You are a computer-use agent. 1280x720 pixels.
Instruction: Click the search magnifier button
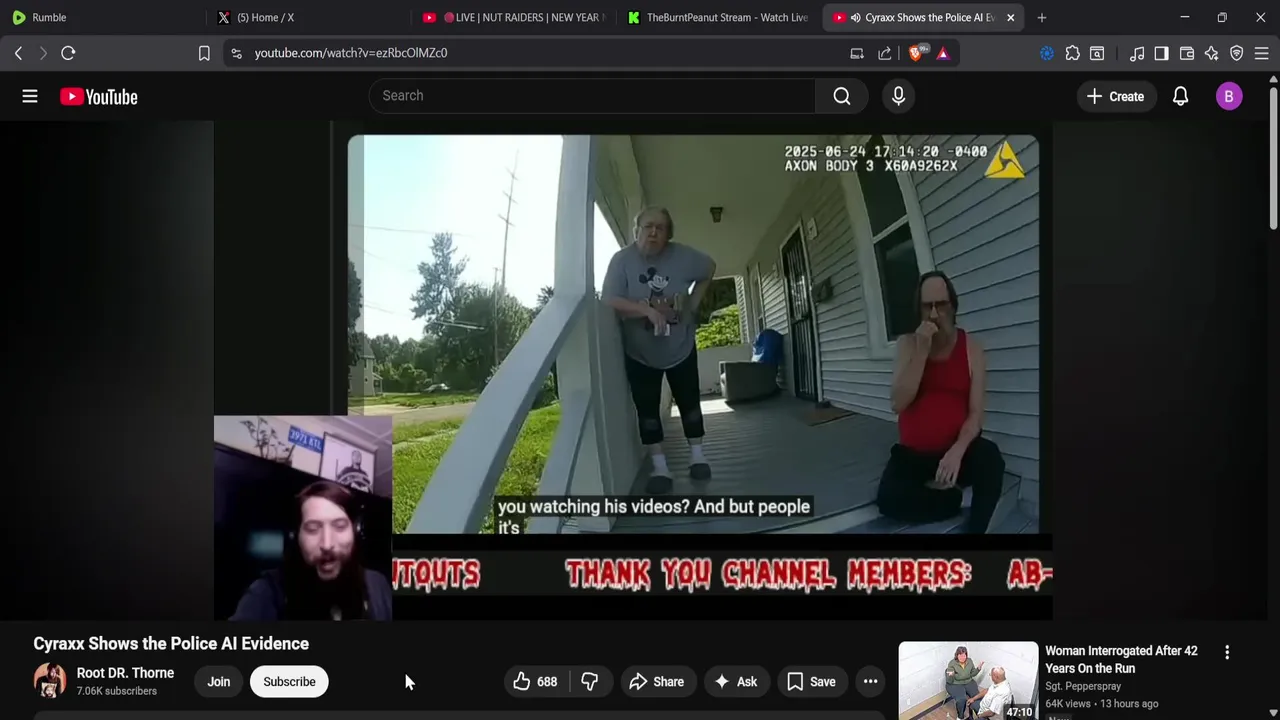(x=842, y=96)
